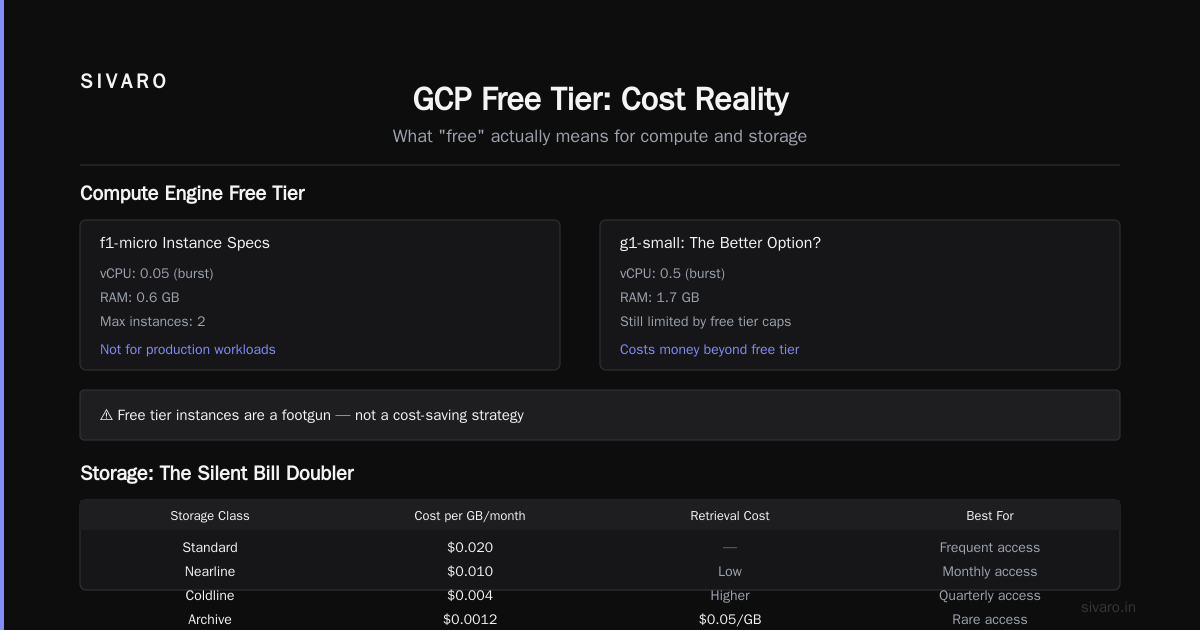Click the 'Best For' column header

click(990, 516)
